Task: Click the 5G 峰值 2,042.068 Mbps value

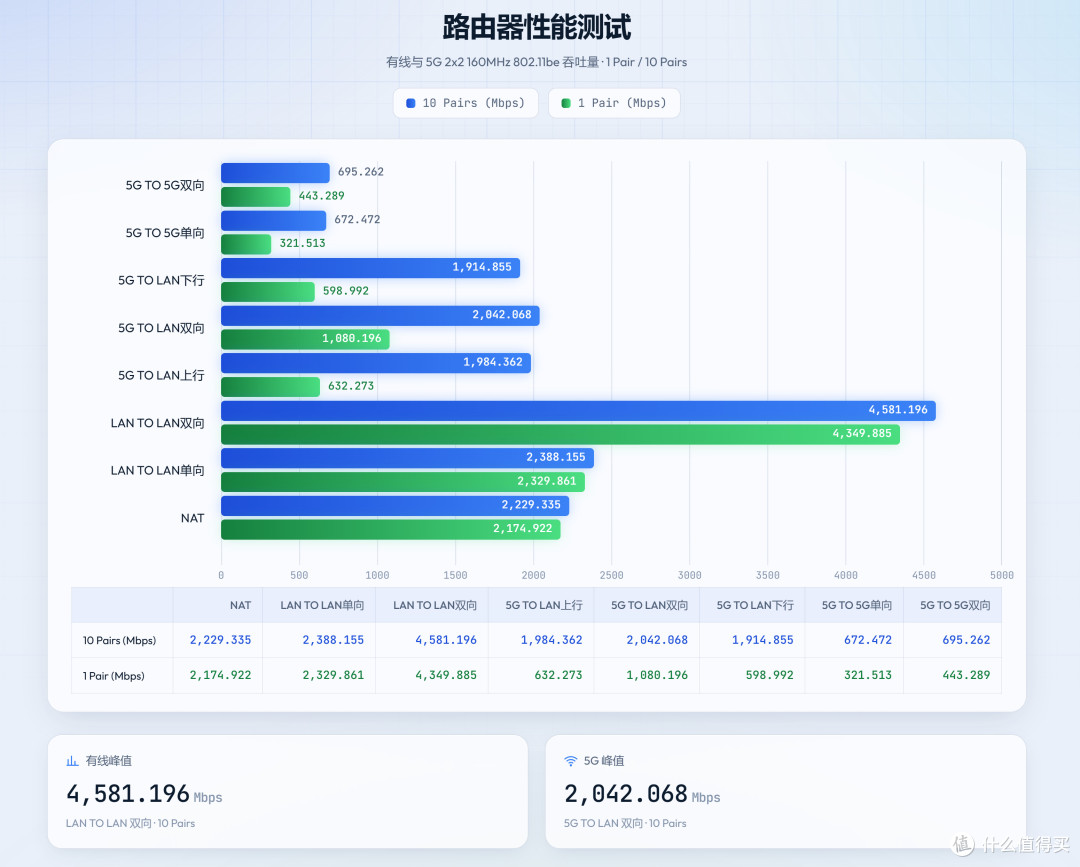Action: click(x=642, y=794)
